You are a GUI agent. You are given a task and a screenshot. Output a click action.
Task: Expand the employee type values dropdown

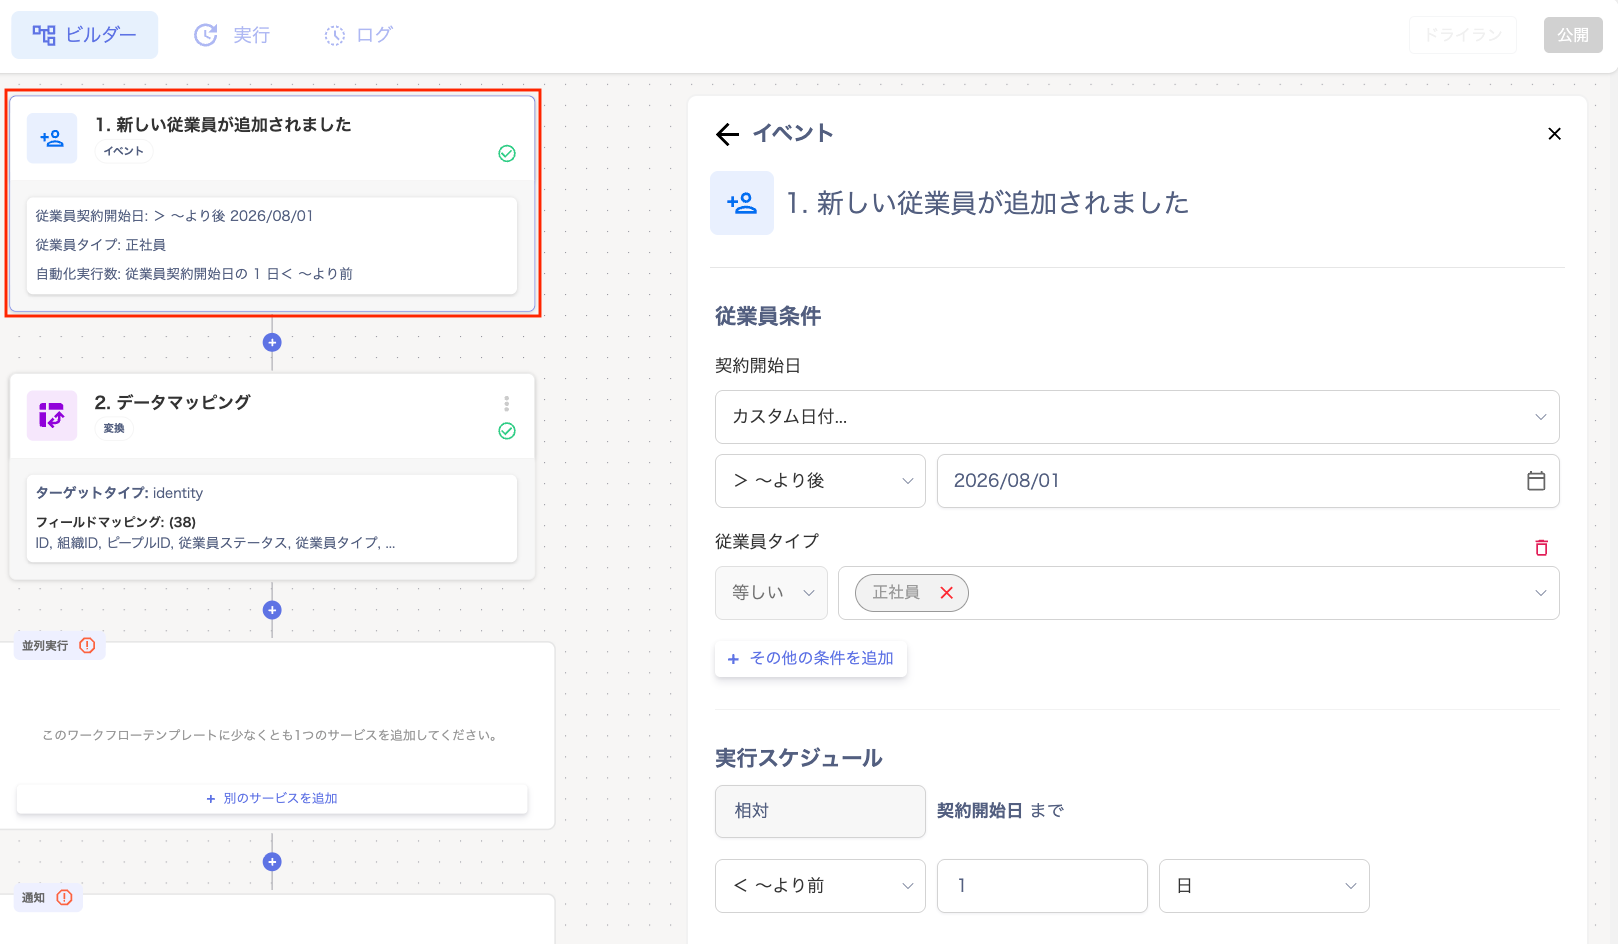(1540, 593)
